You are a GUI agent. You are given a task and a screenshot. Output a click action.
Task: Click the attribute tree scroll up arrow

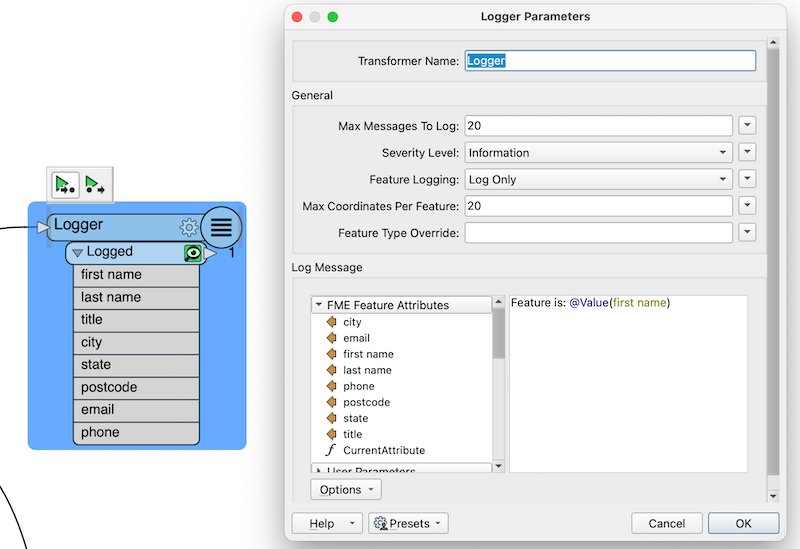click(x=498, y=302)
